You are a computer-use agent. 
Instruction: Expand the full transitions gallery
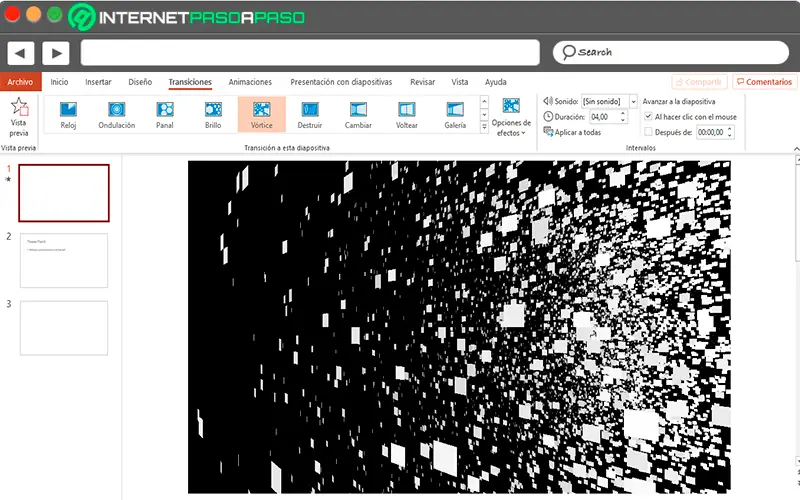pos(484,128)
